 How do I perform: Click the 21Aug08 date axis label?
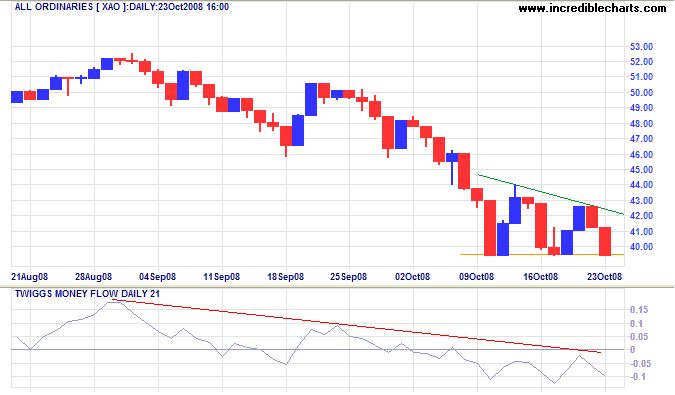(29, 277)
